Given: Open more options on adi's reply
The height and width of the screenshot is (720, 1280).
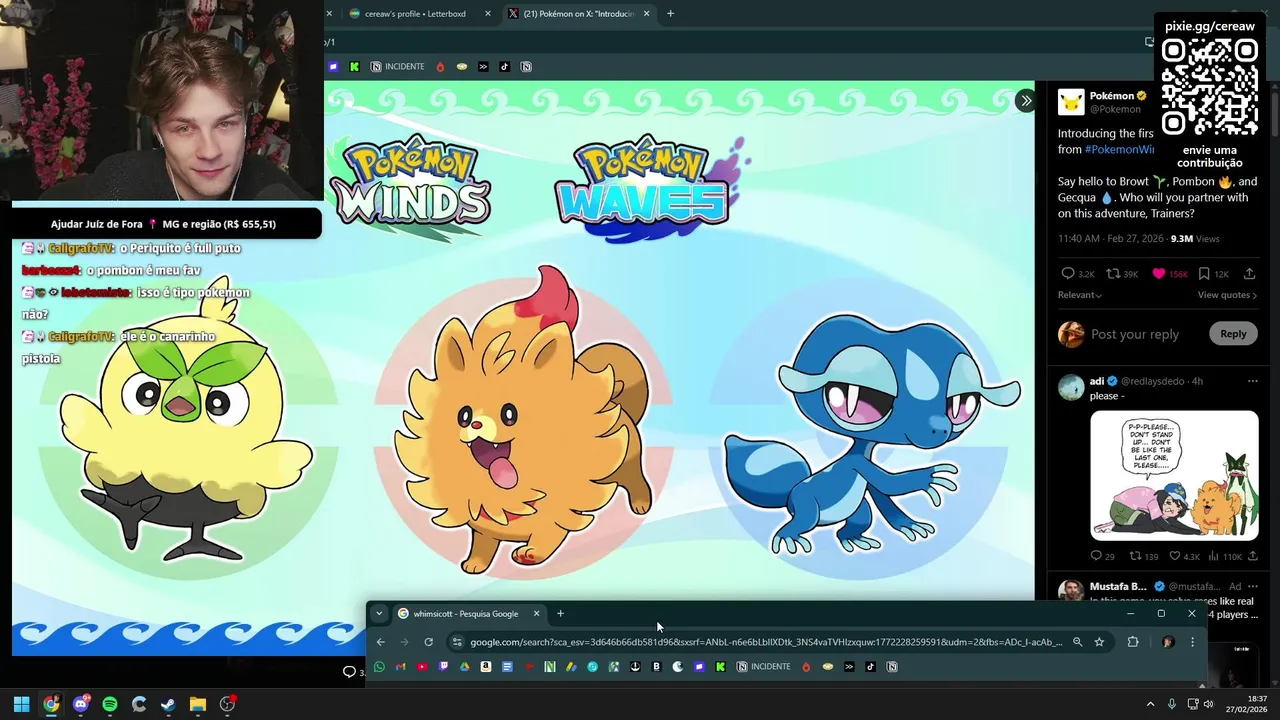Looking at the screenshot, I should click(1252, 381).
